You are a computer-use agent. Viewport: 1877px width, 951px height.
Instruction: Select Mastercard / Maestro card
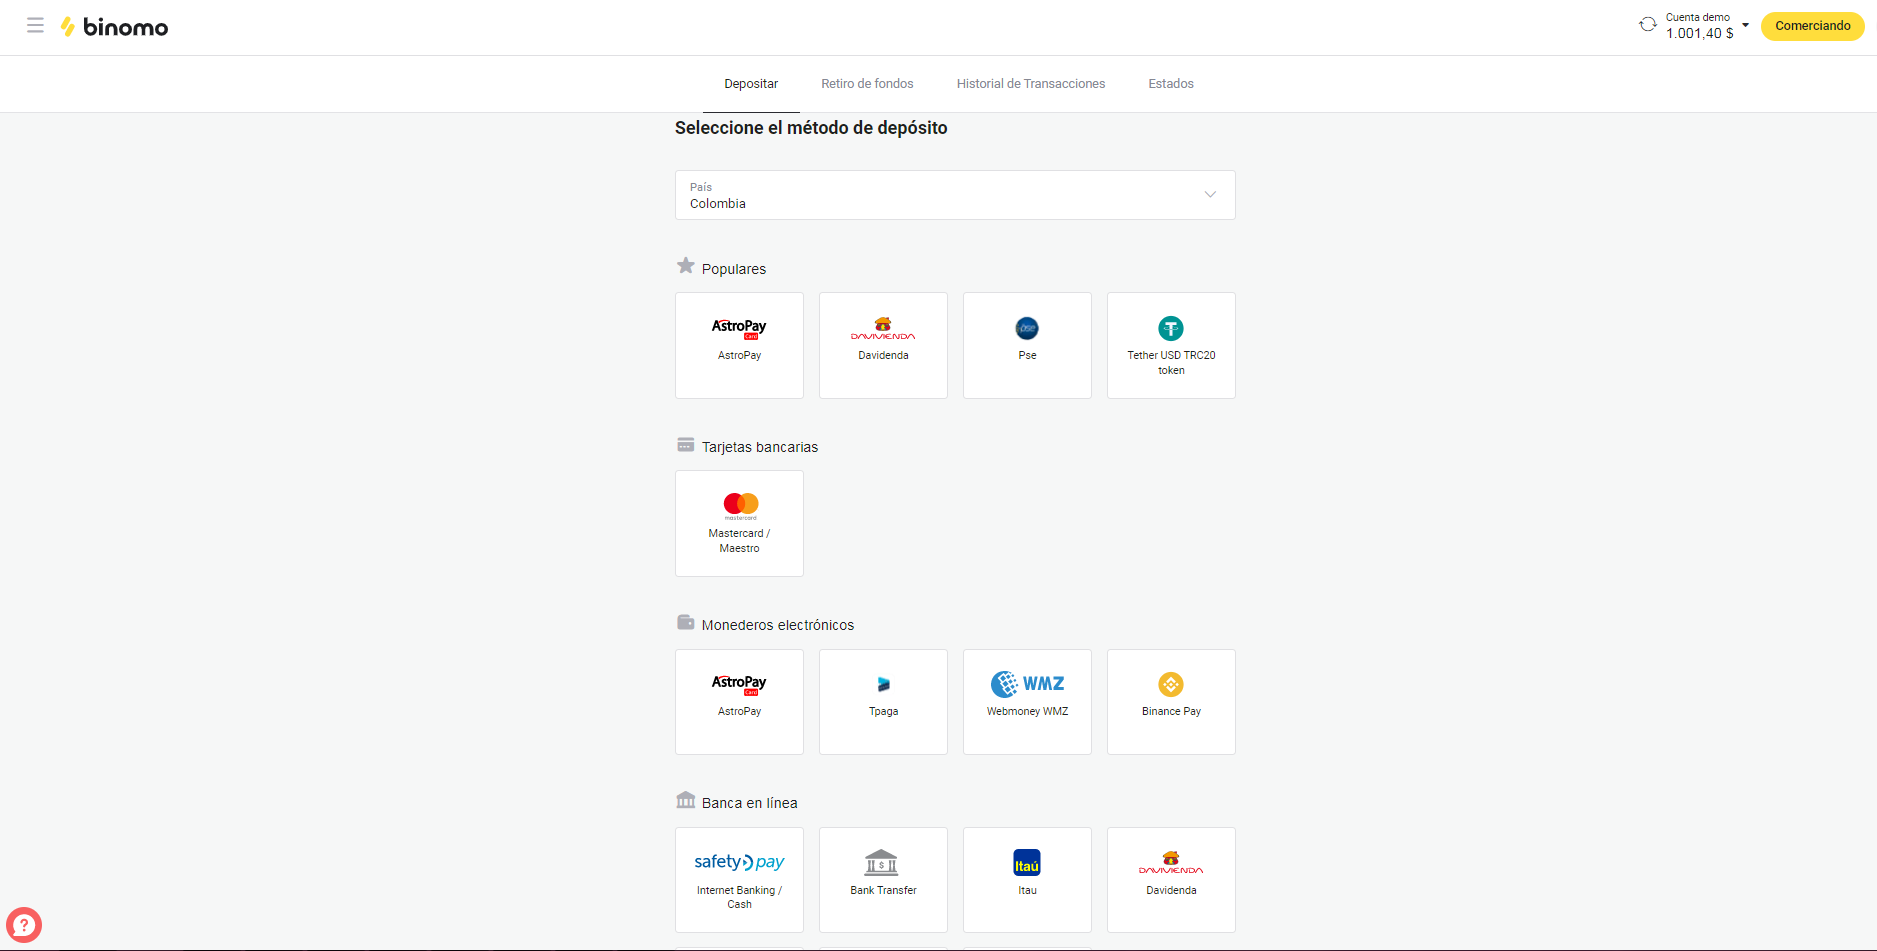pyautogui.click(x=739, y=523)
